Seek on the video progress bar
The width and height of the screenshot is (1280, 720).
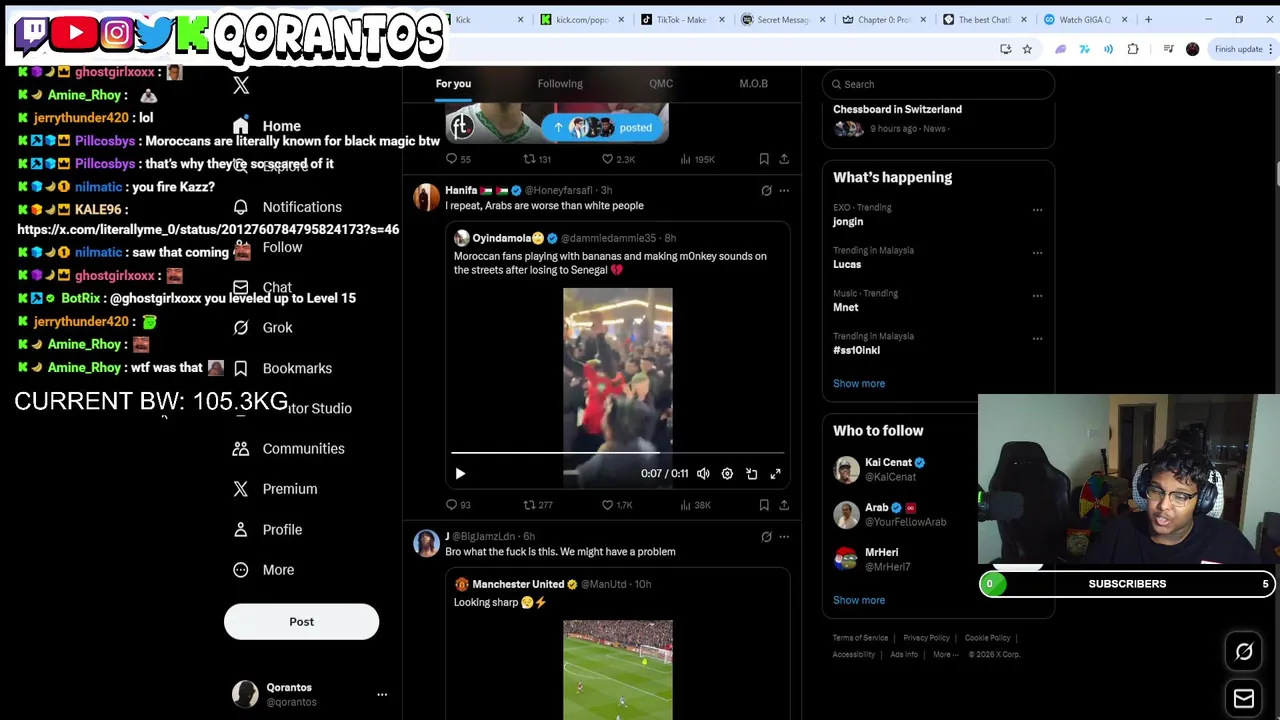coord(617,453)
